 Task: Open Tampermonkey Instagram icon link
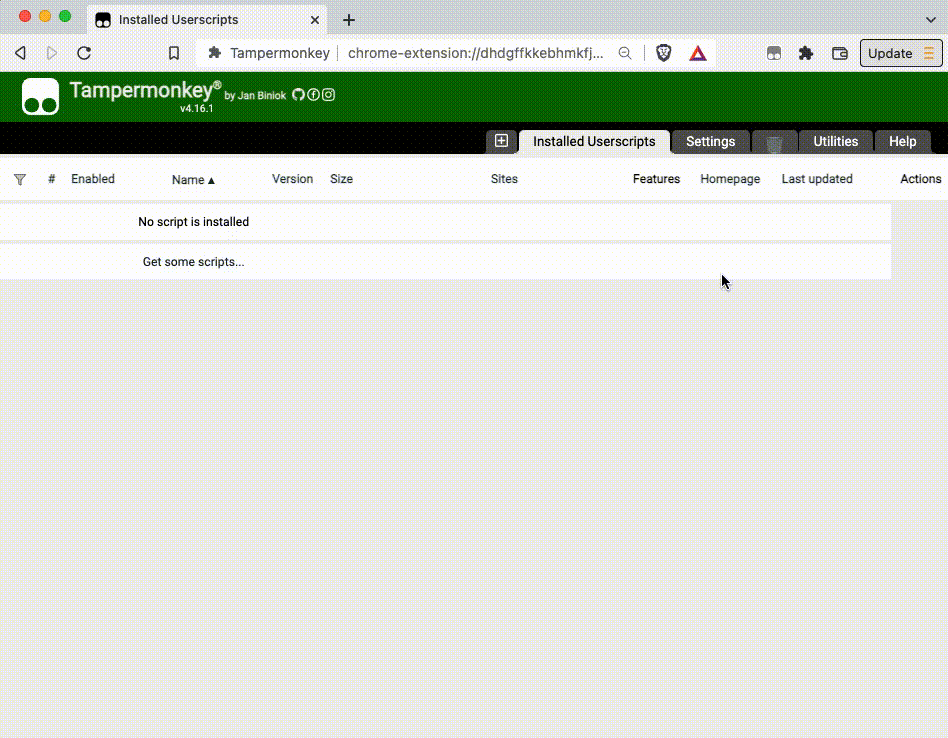[328, 94]
